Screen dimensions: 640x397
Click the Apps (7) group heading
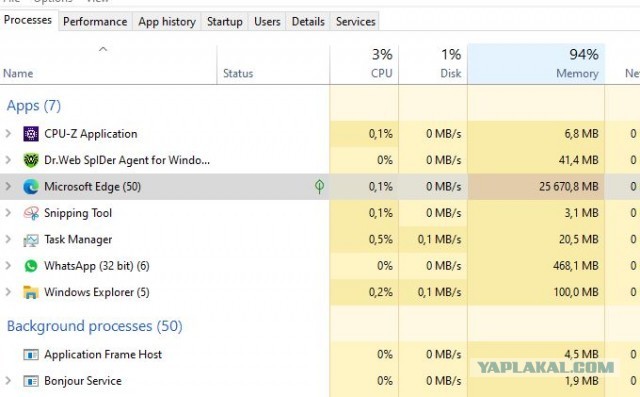[x=34, y=106]
